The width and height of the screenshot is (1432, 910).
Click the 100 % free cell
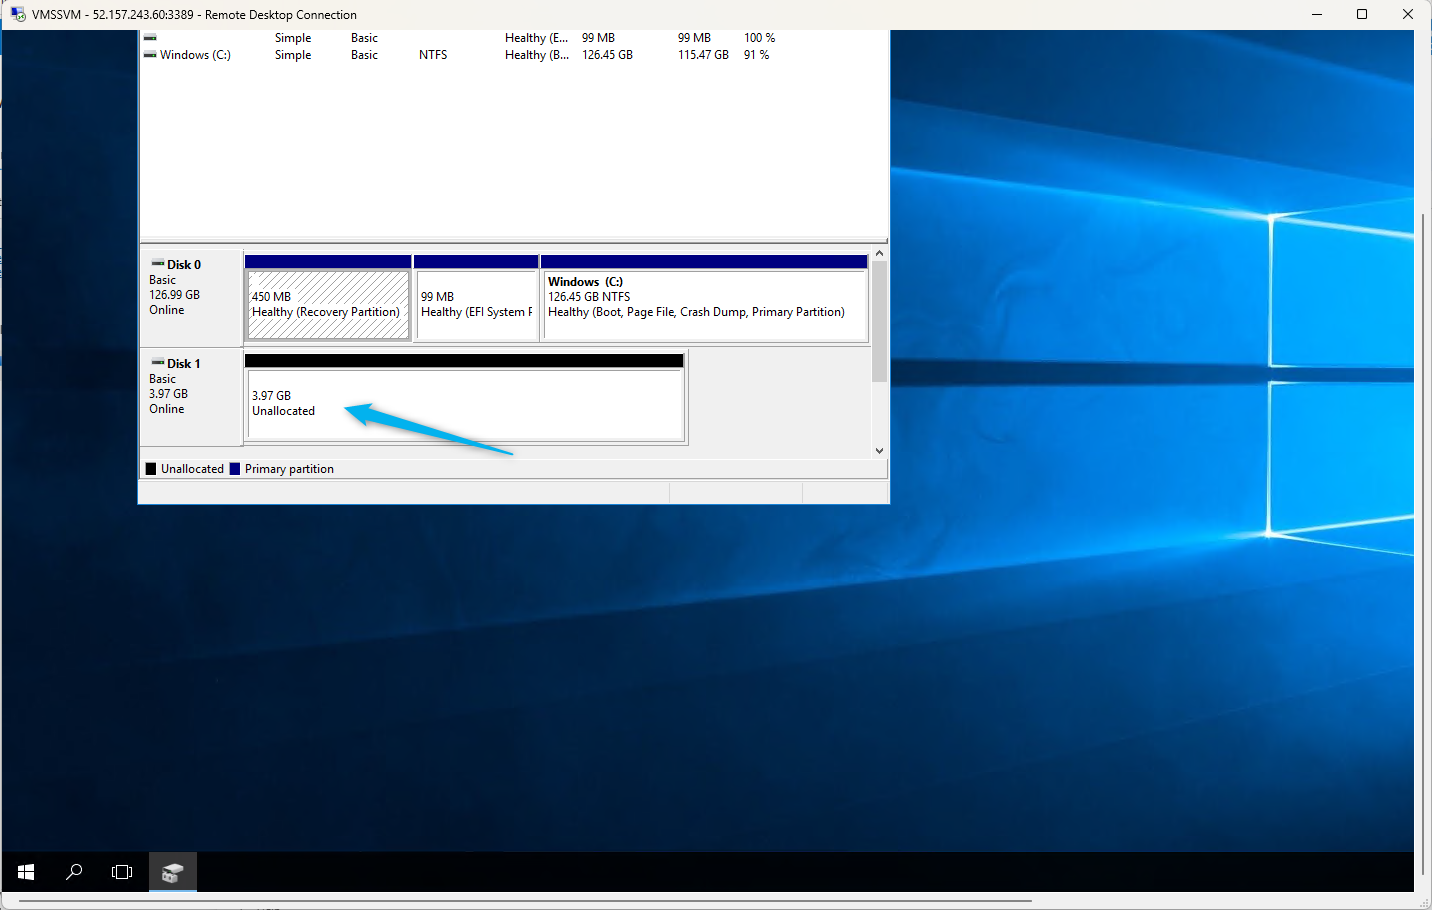pos(759,38)
